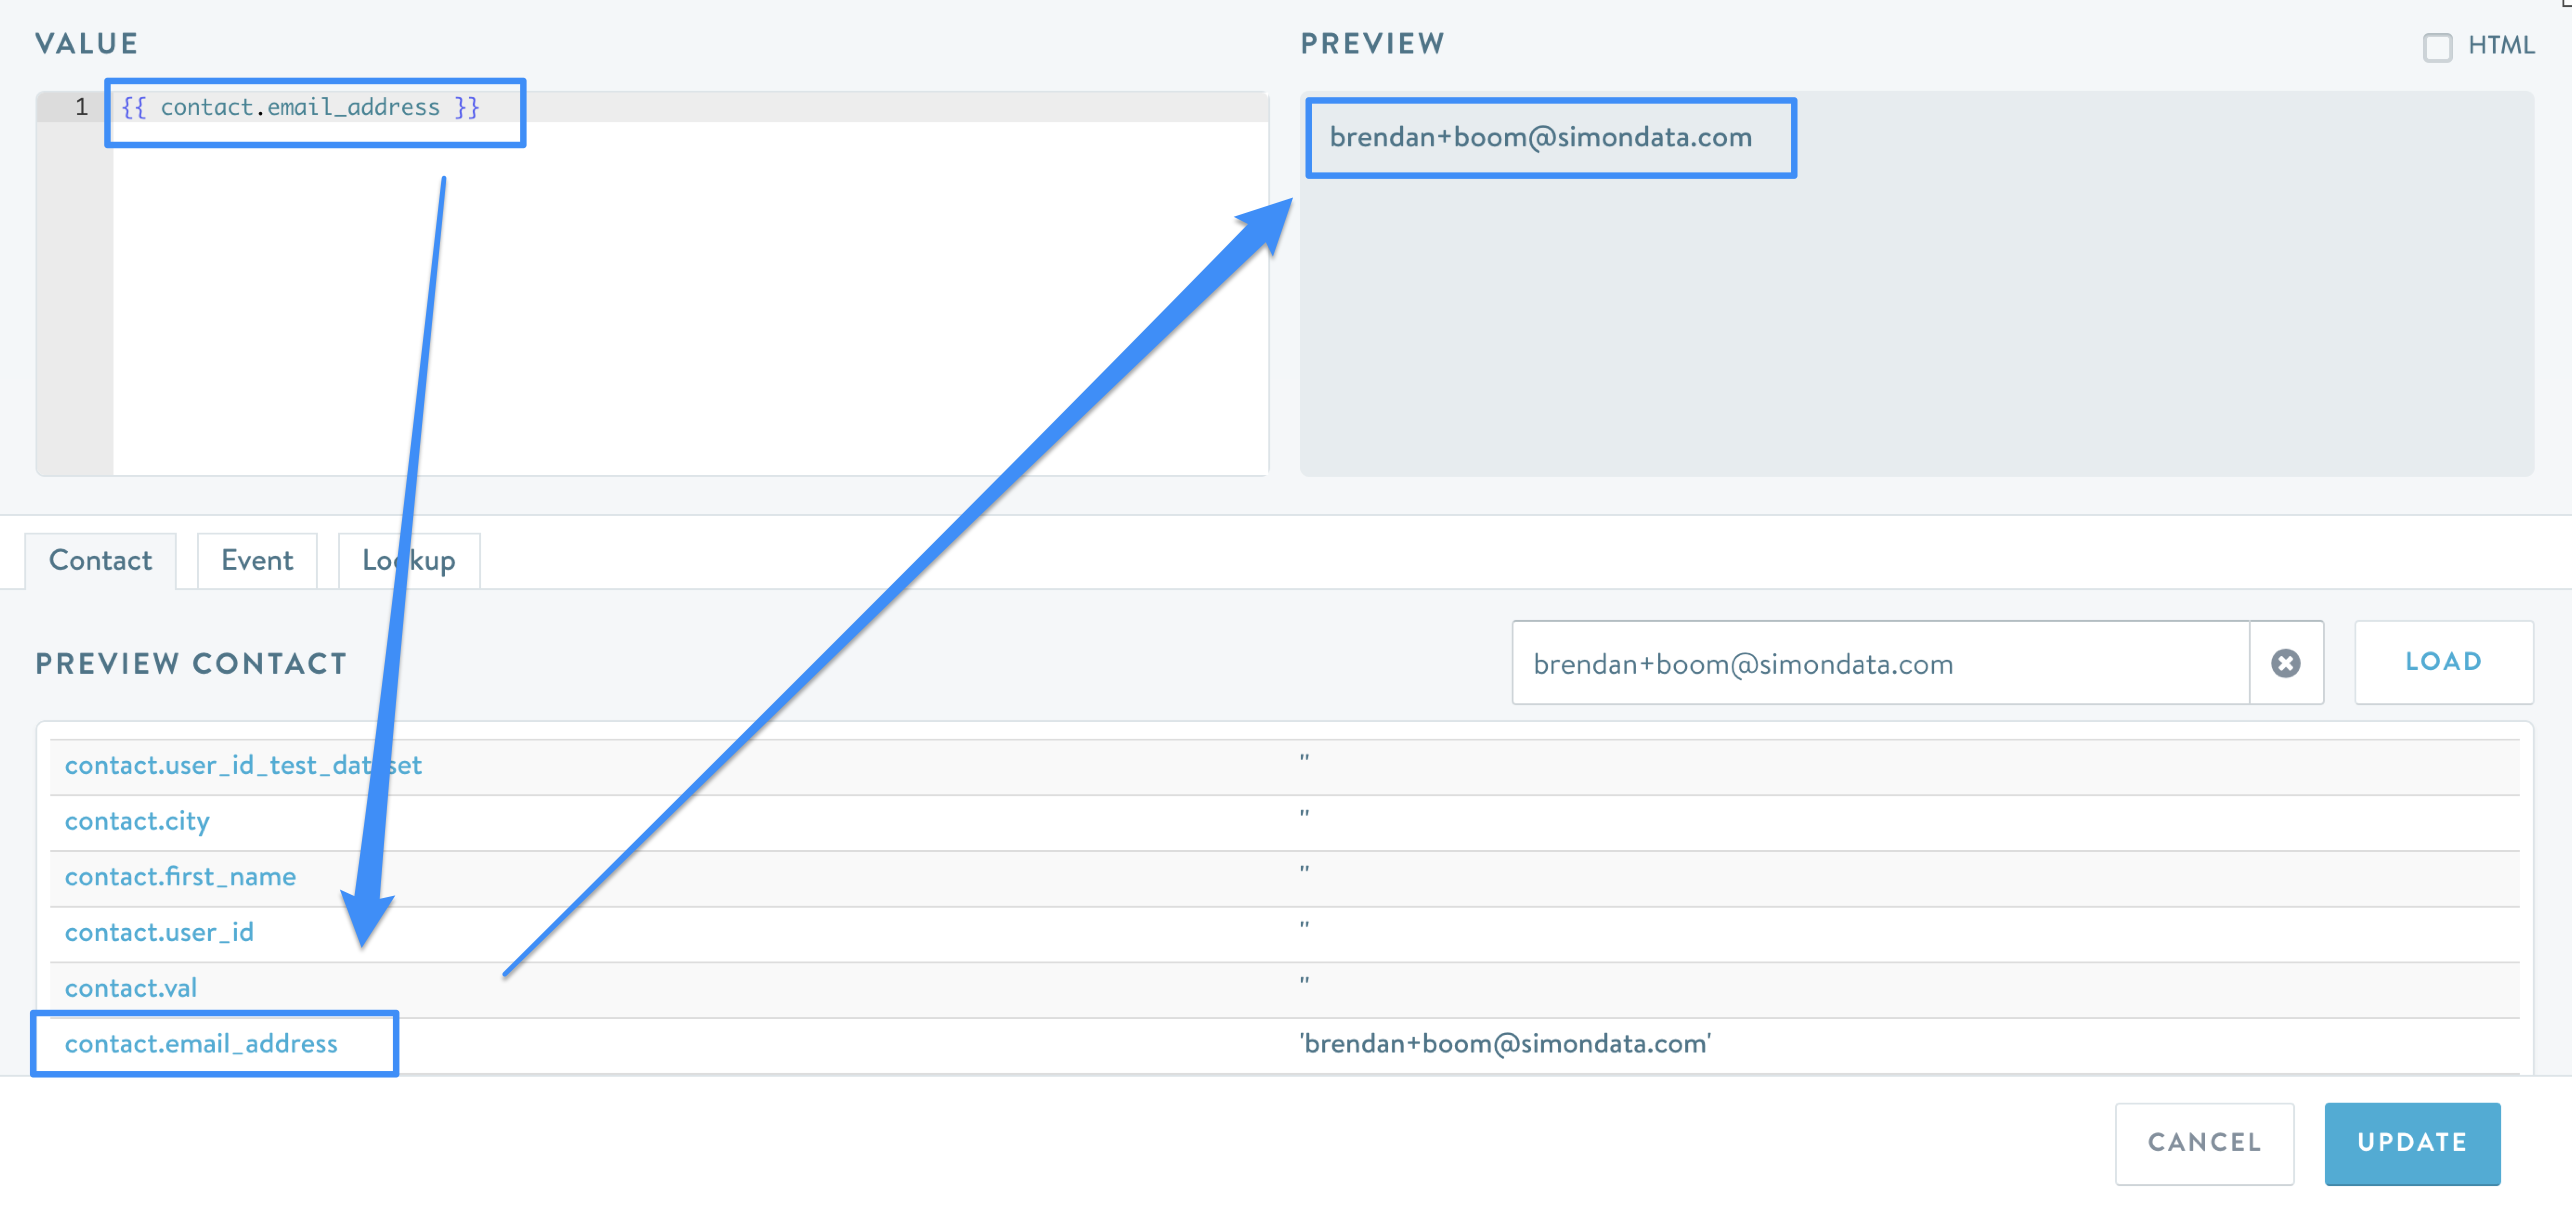The height and width of the screenshot is (1210, 2572).
Task: Insert the contact.city field link
Action: pyautogui.click(x=137, y=821)
